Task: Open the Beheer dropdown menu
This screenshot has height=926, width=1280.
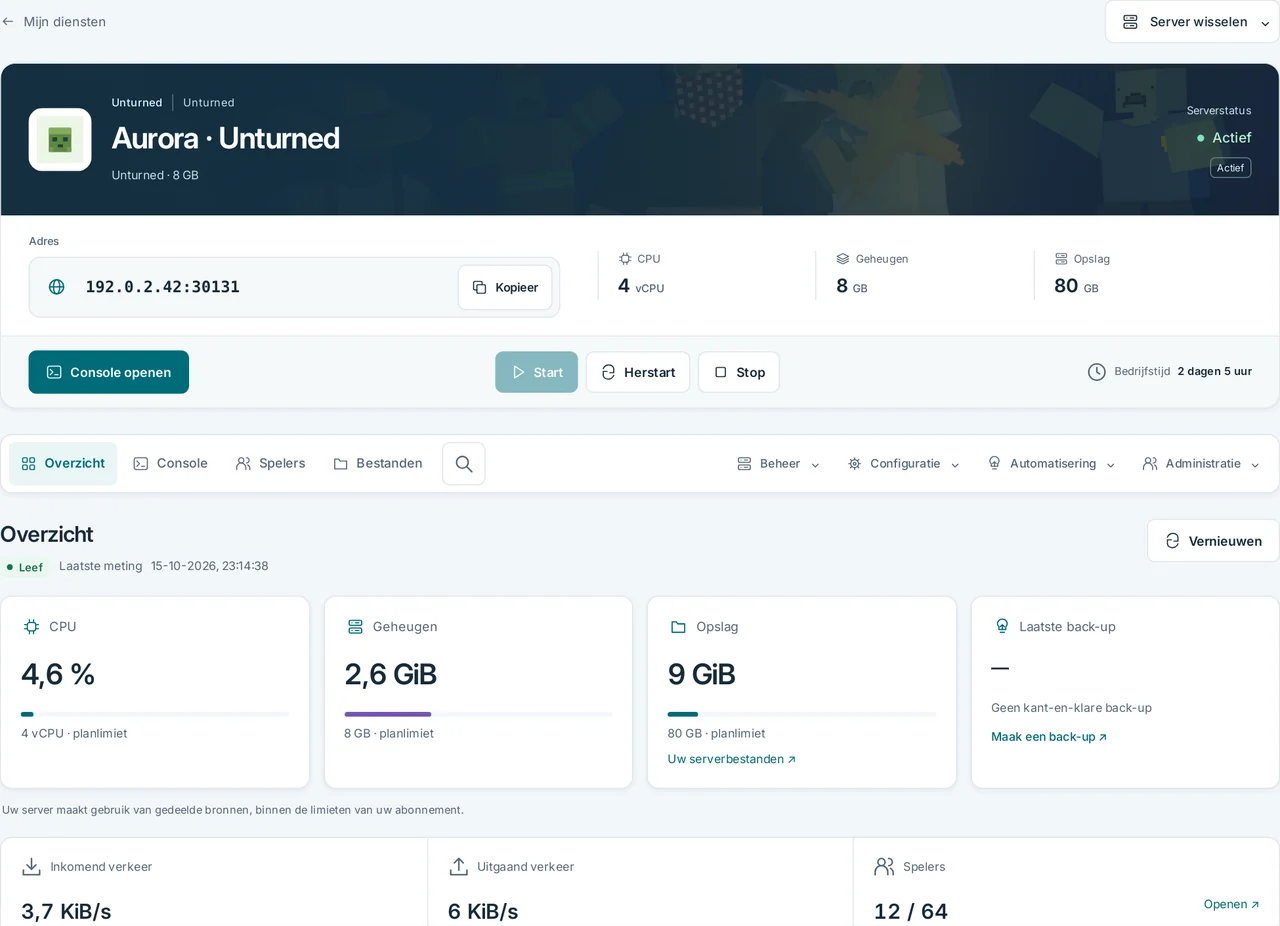Action: (779, 464)
